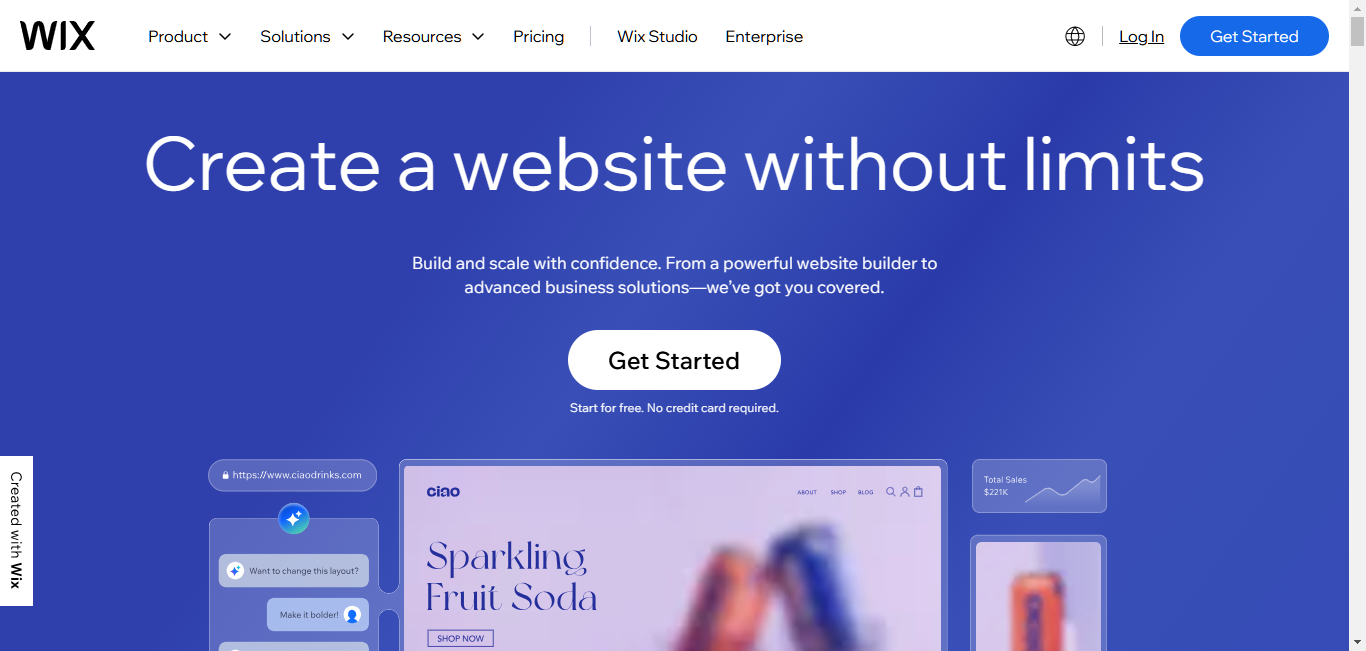The width and height of the screenshot is (1366, 651).
Task: Open the Enterprise menu item
Action: tap(764, 36)
